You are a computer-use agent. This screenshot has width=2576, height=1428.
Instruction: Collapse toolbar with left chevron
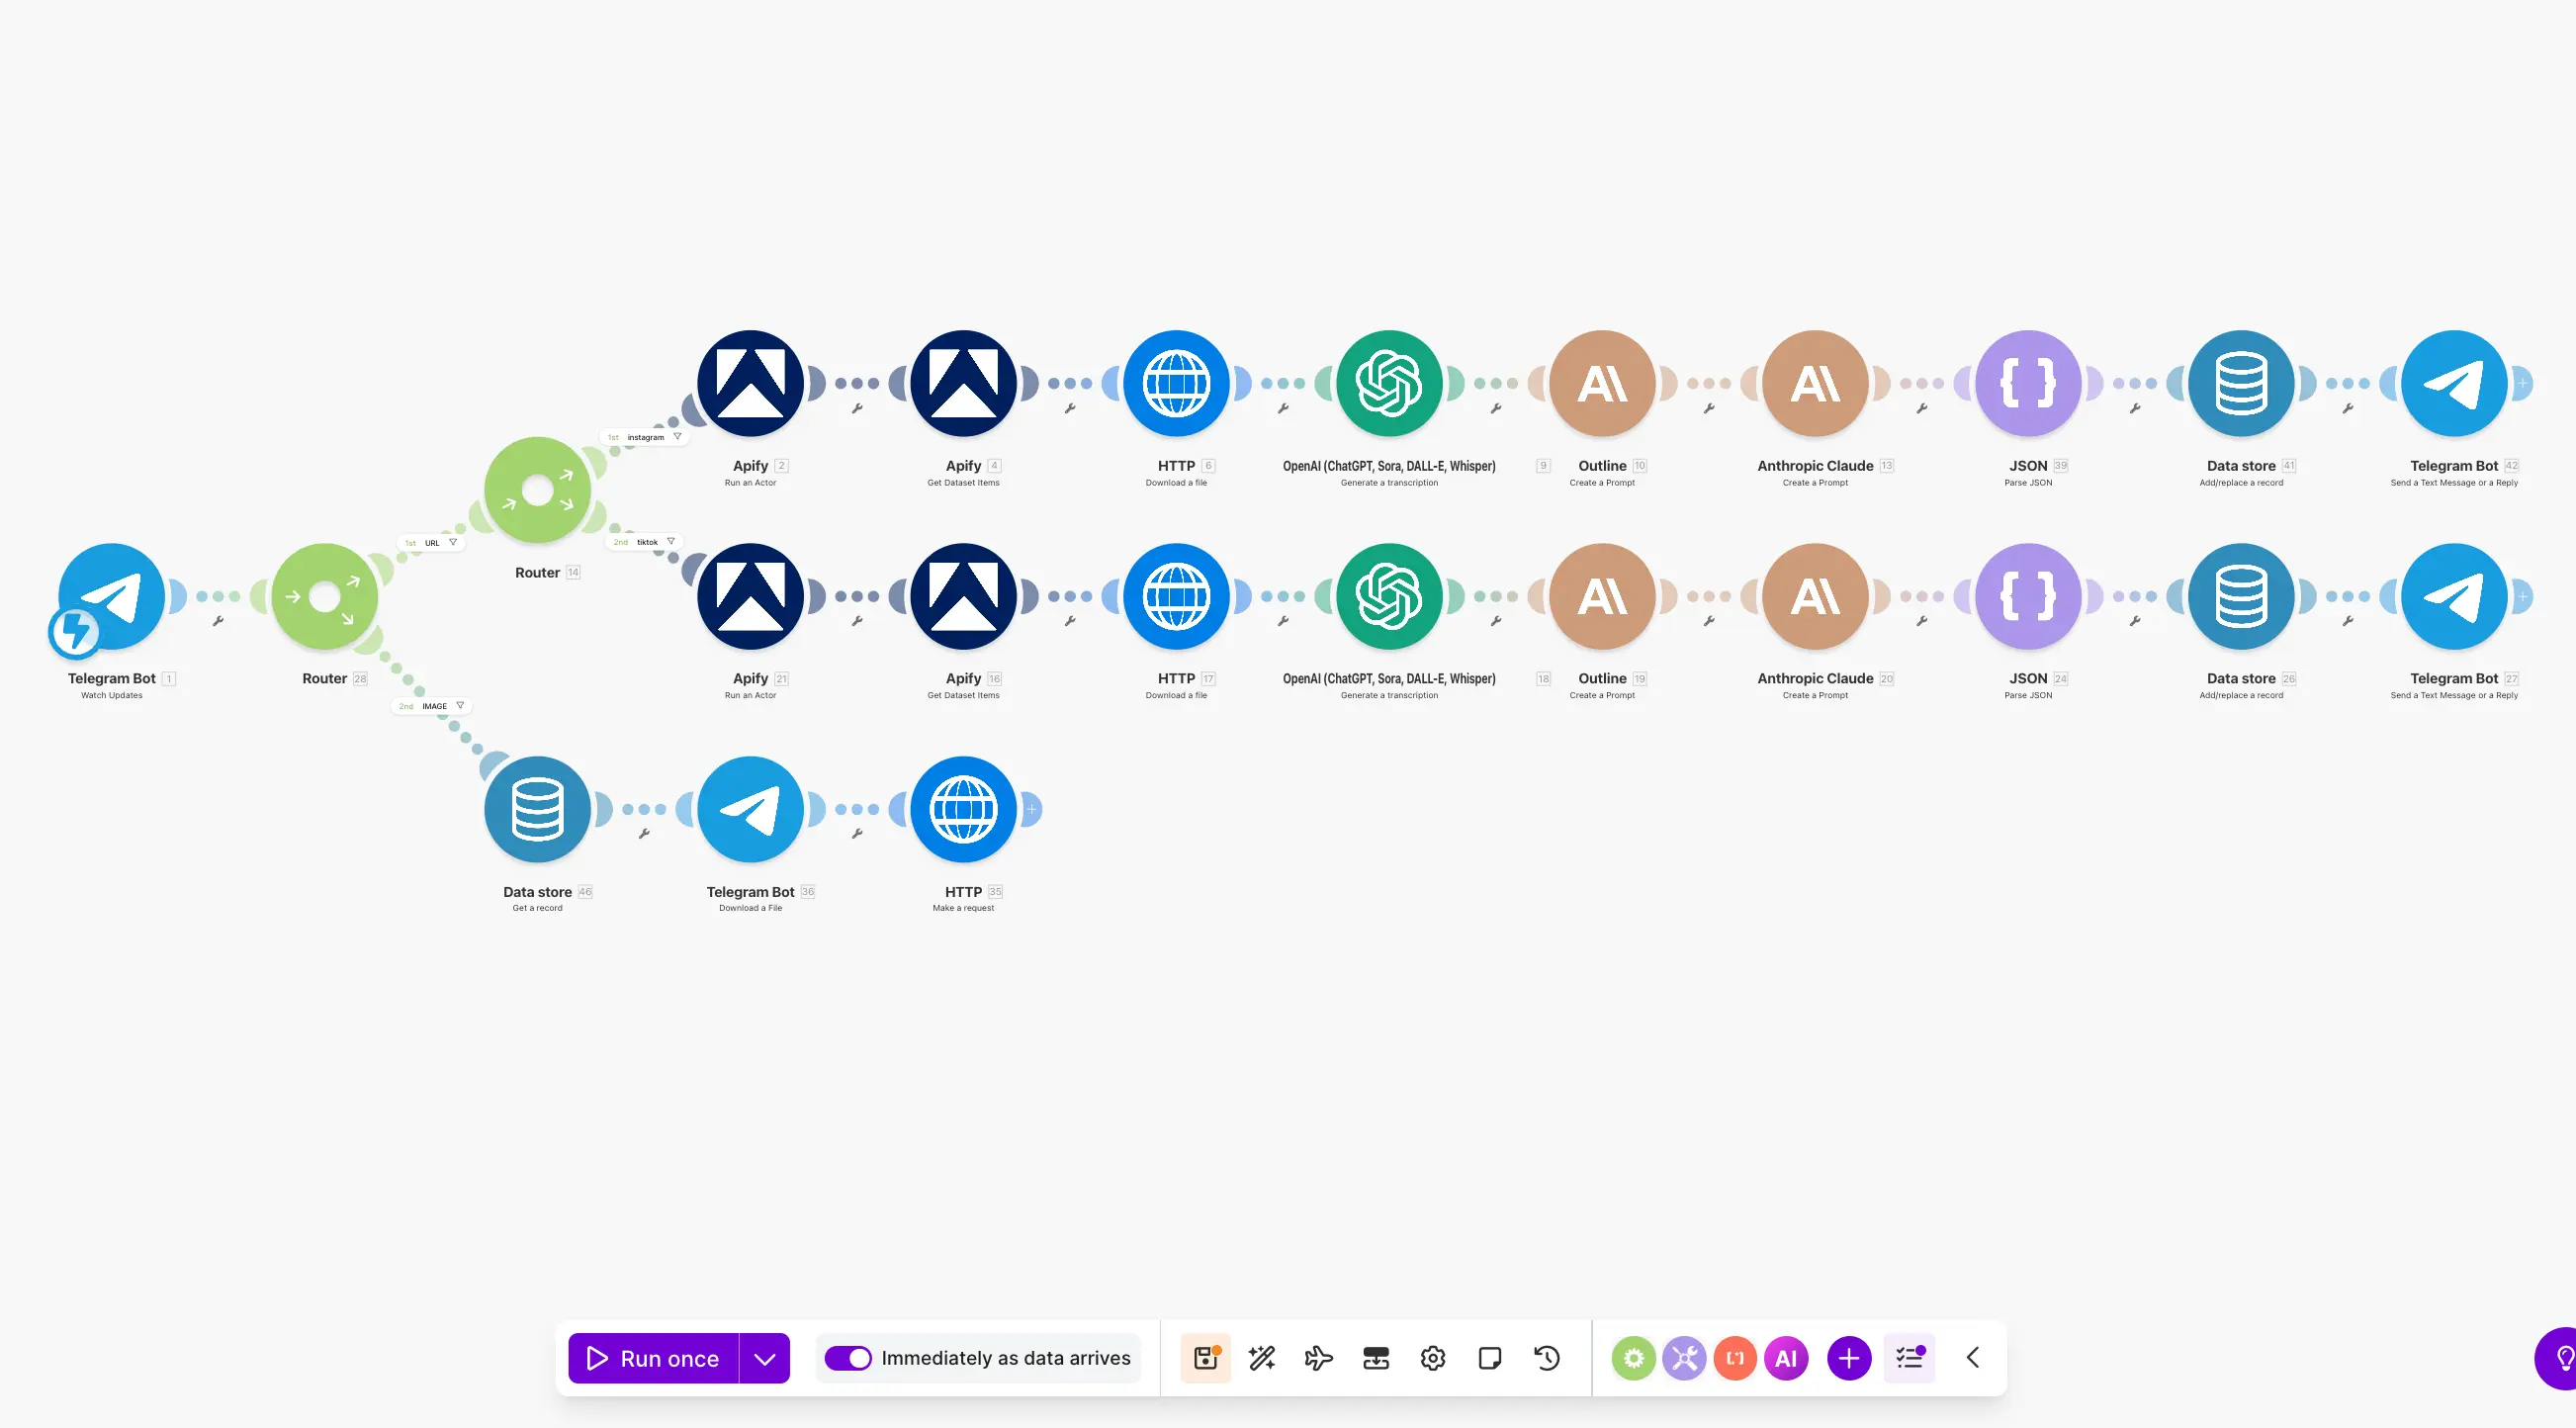tap(1973, 1358)
